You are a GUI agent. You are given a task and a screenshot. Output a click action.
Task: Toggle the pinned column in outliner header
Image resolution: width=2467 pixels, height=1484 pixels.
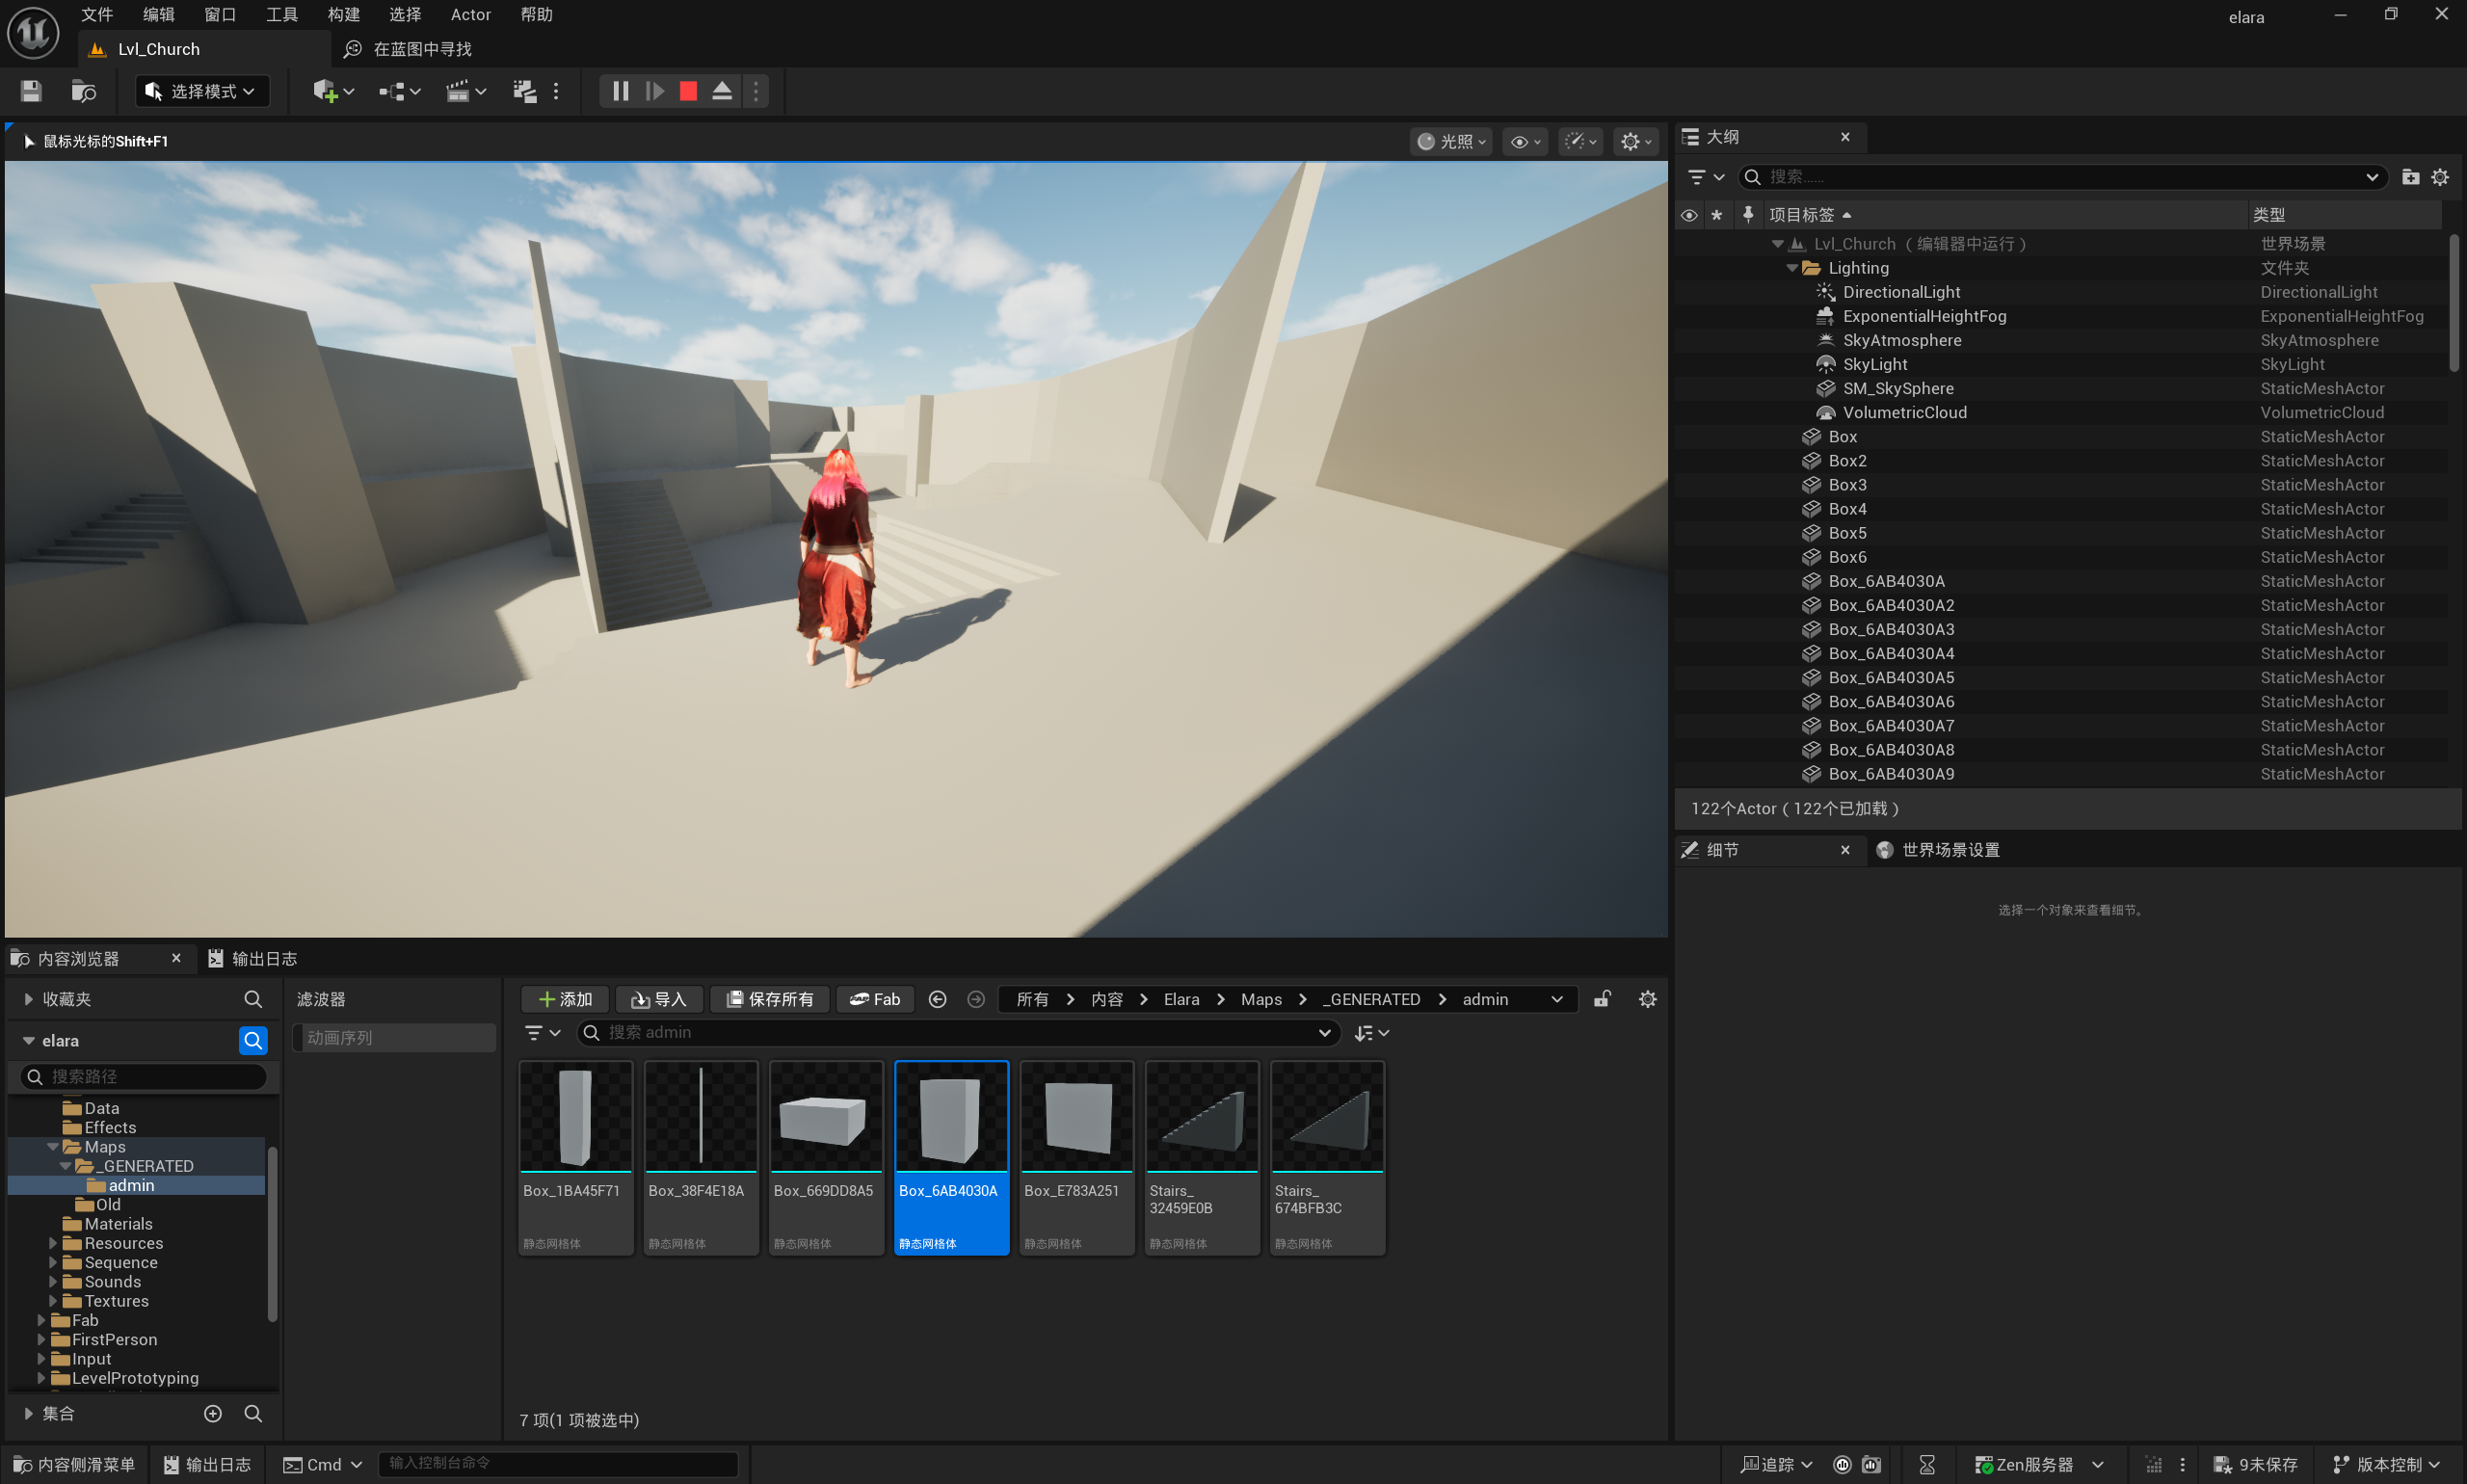point(1748,215)
